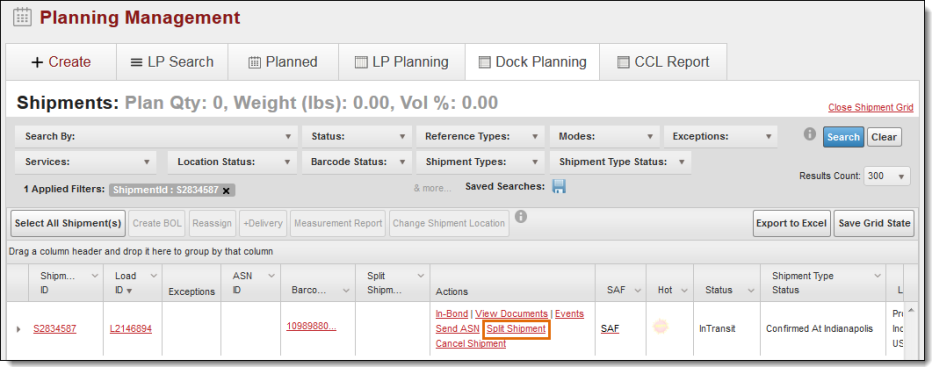Click the blue Search button
The image size is (932, 367).
point(843,137)
